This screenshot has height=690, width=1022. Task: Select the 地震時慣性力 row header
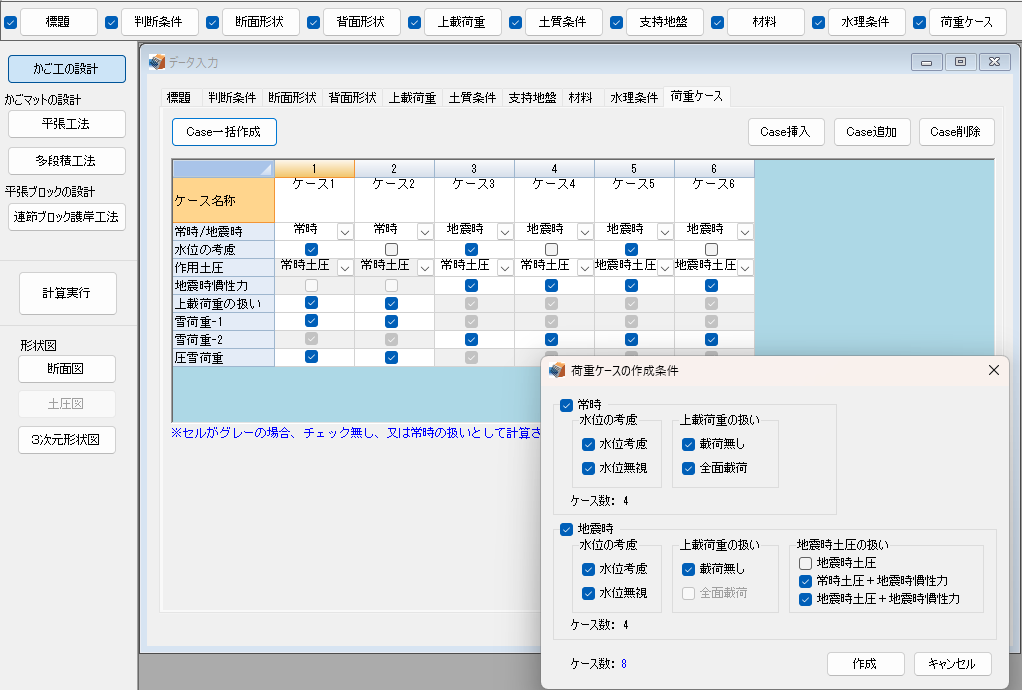click(x=223, y=285)
